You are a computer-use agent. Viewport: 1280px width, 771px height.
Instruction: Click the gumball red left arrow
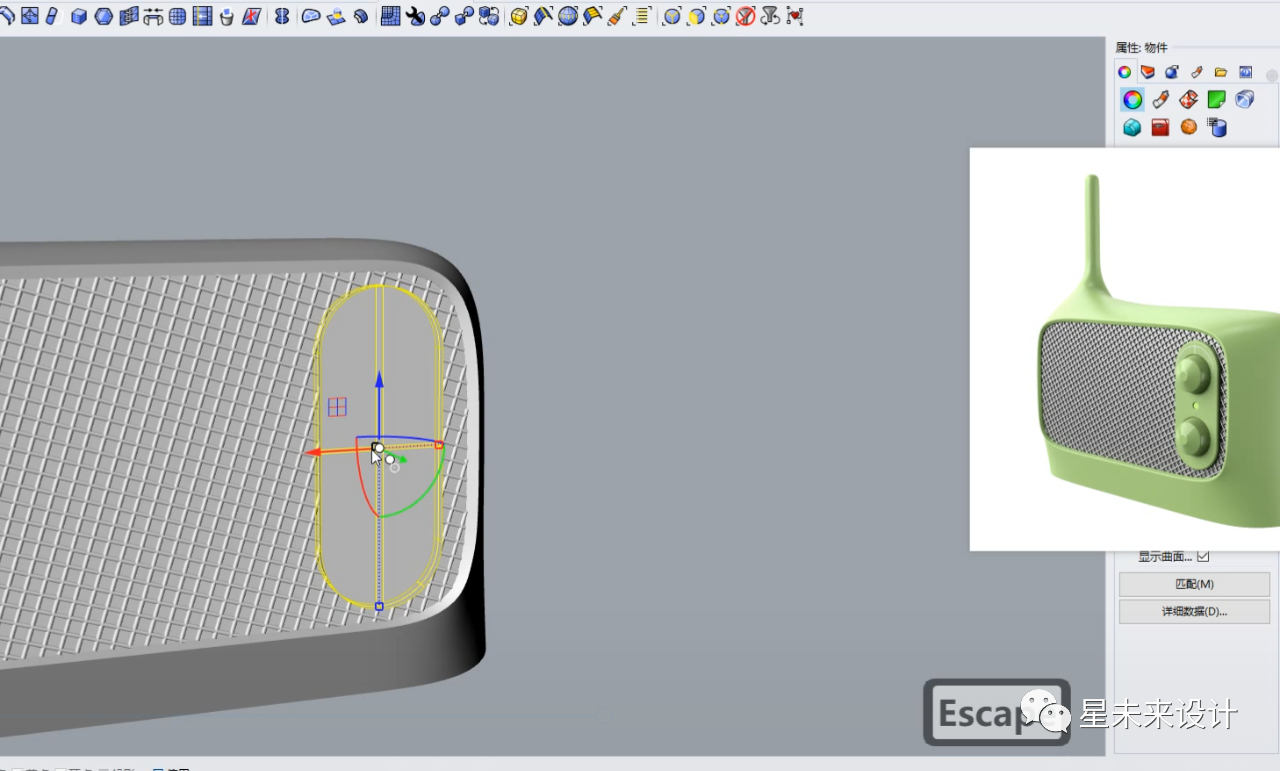click(314, 452)
